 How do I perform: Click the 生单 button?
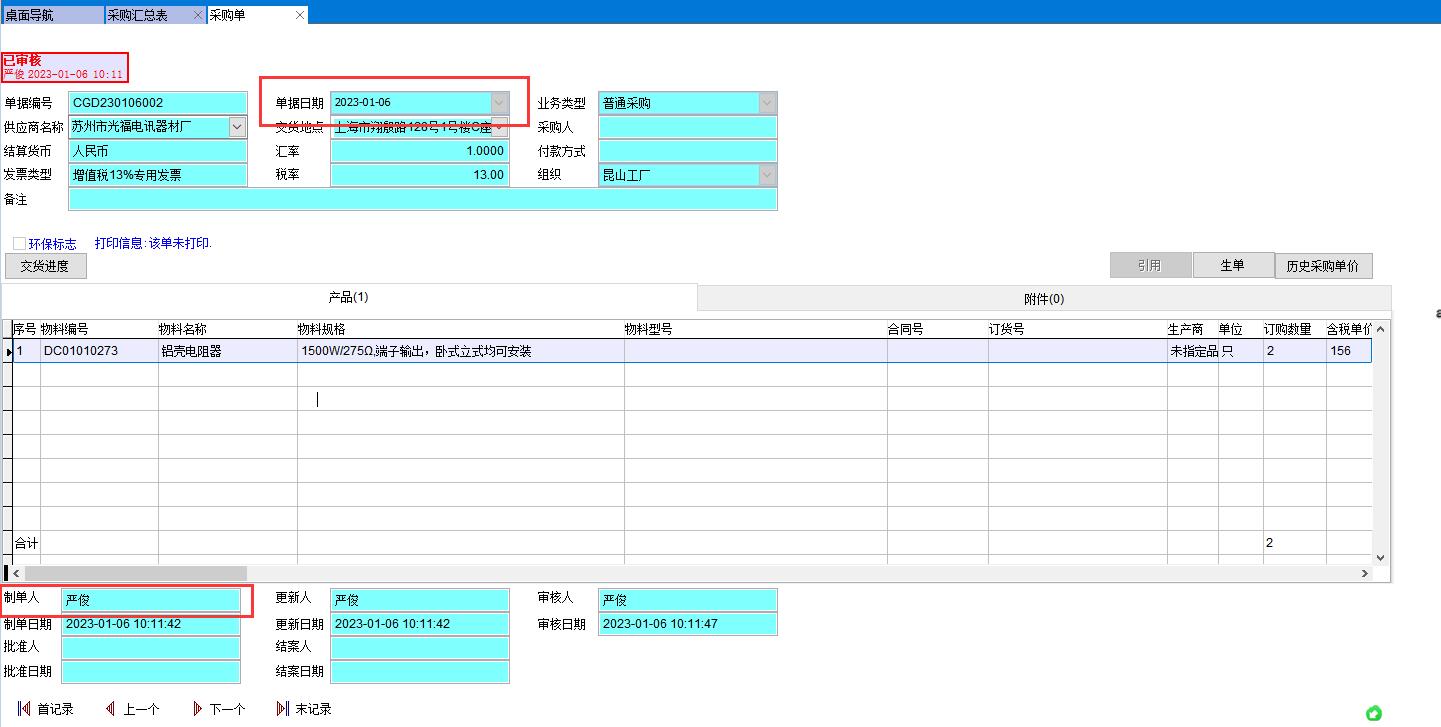pyautogui.click(x=1232, y=266)
